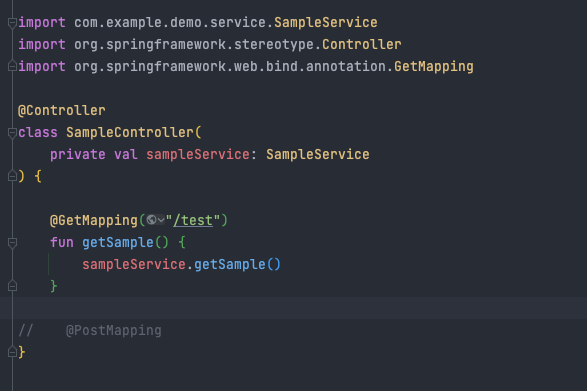The height and width of the screenshot is (391, 587).
Task: Click the sampleService constructor parameter
Action: tap(198, 154)
